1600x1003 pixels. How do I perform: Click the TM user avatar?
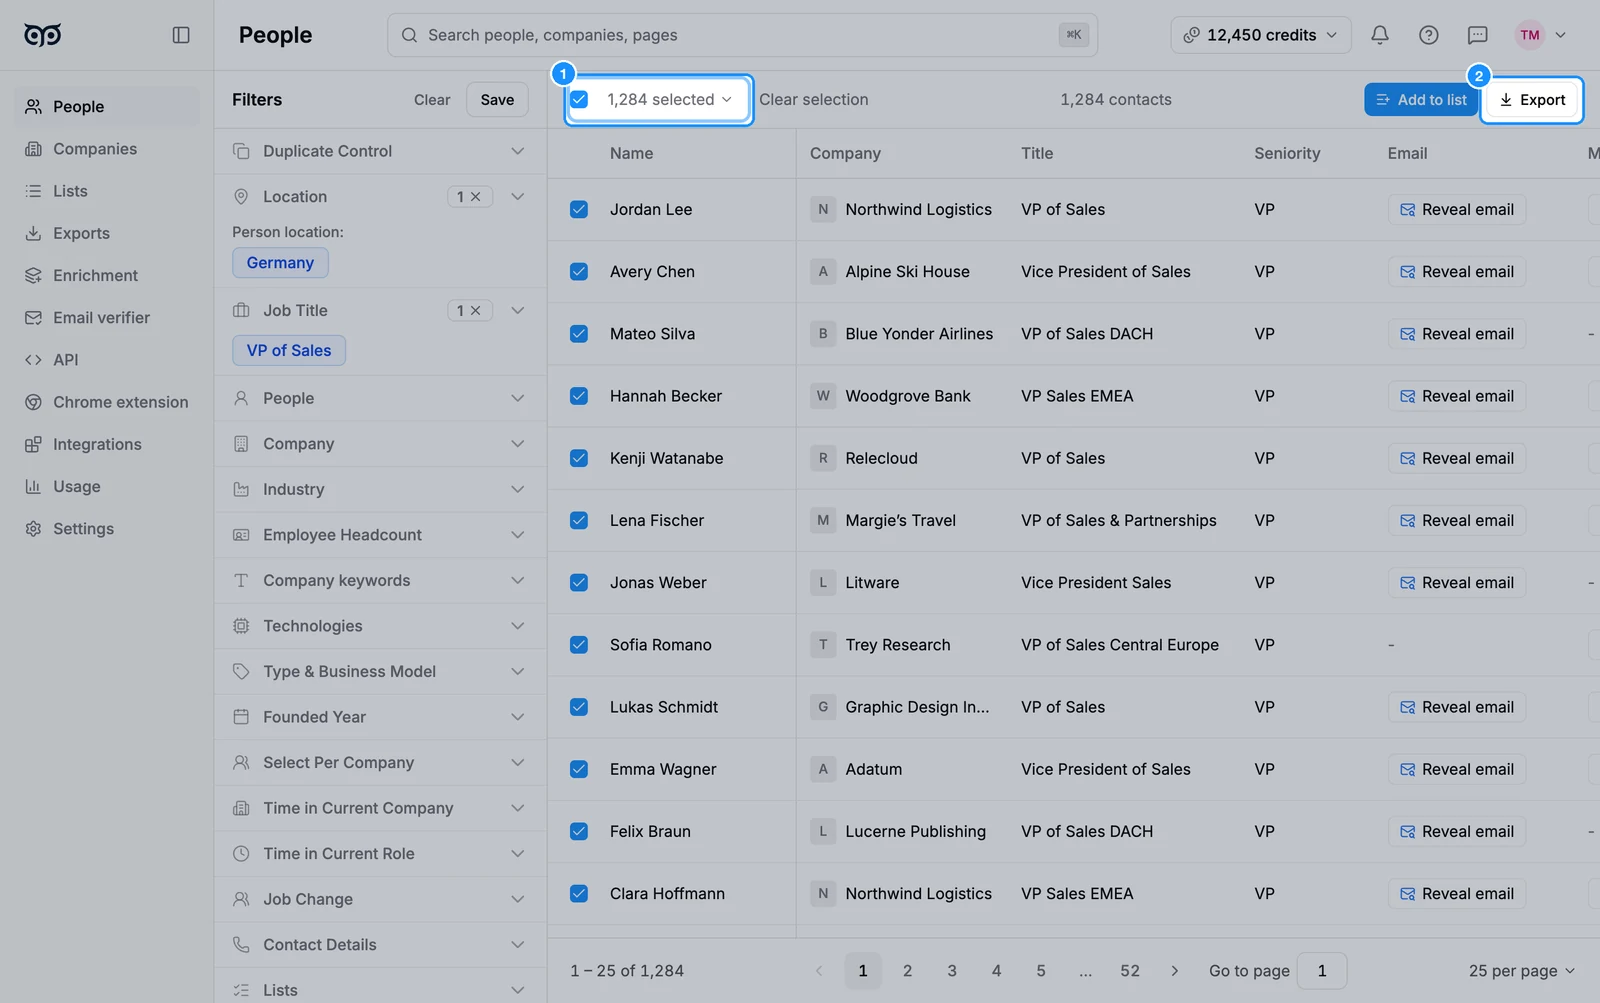click(1530, 35)
